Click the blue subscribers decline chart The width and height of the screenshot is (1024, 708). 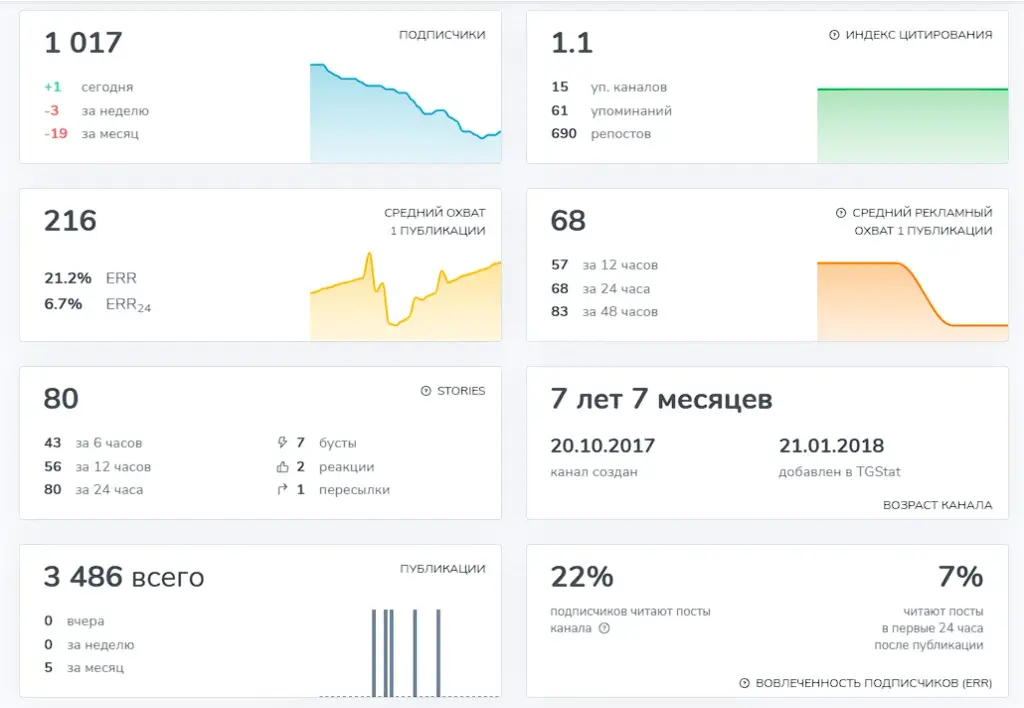[x=406, y=112]
